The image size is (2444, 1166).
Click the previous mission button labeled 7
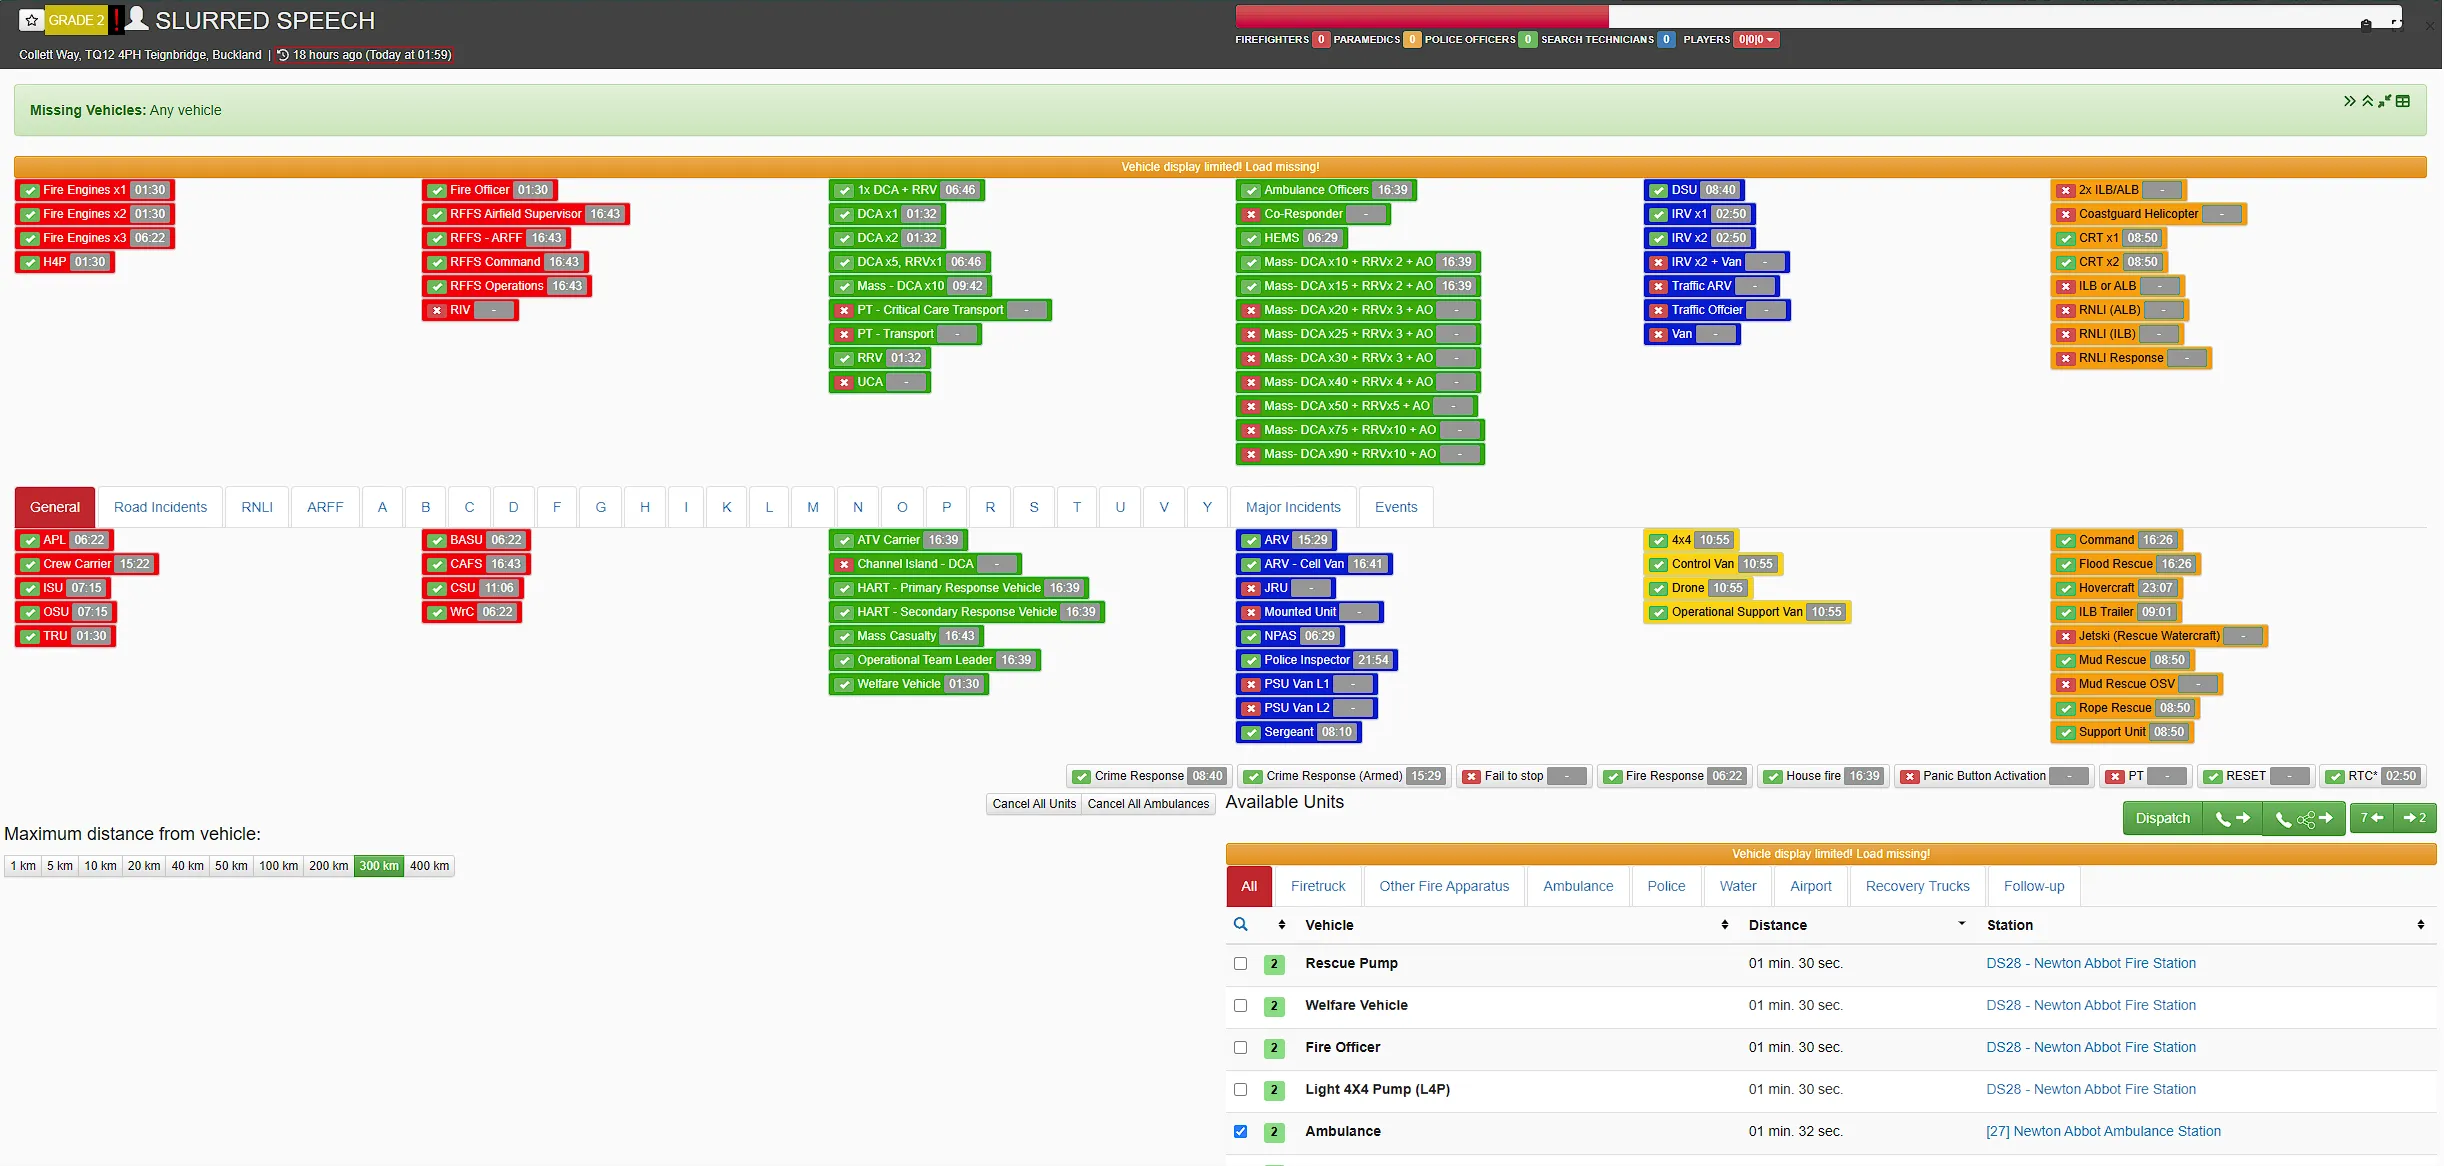click(x=2372, y=818)
